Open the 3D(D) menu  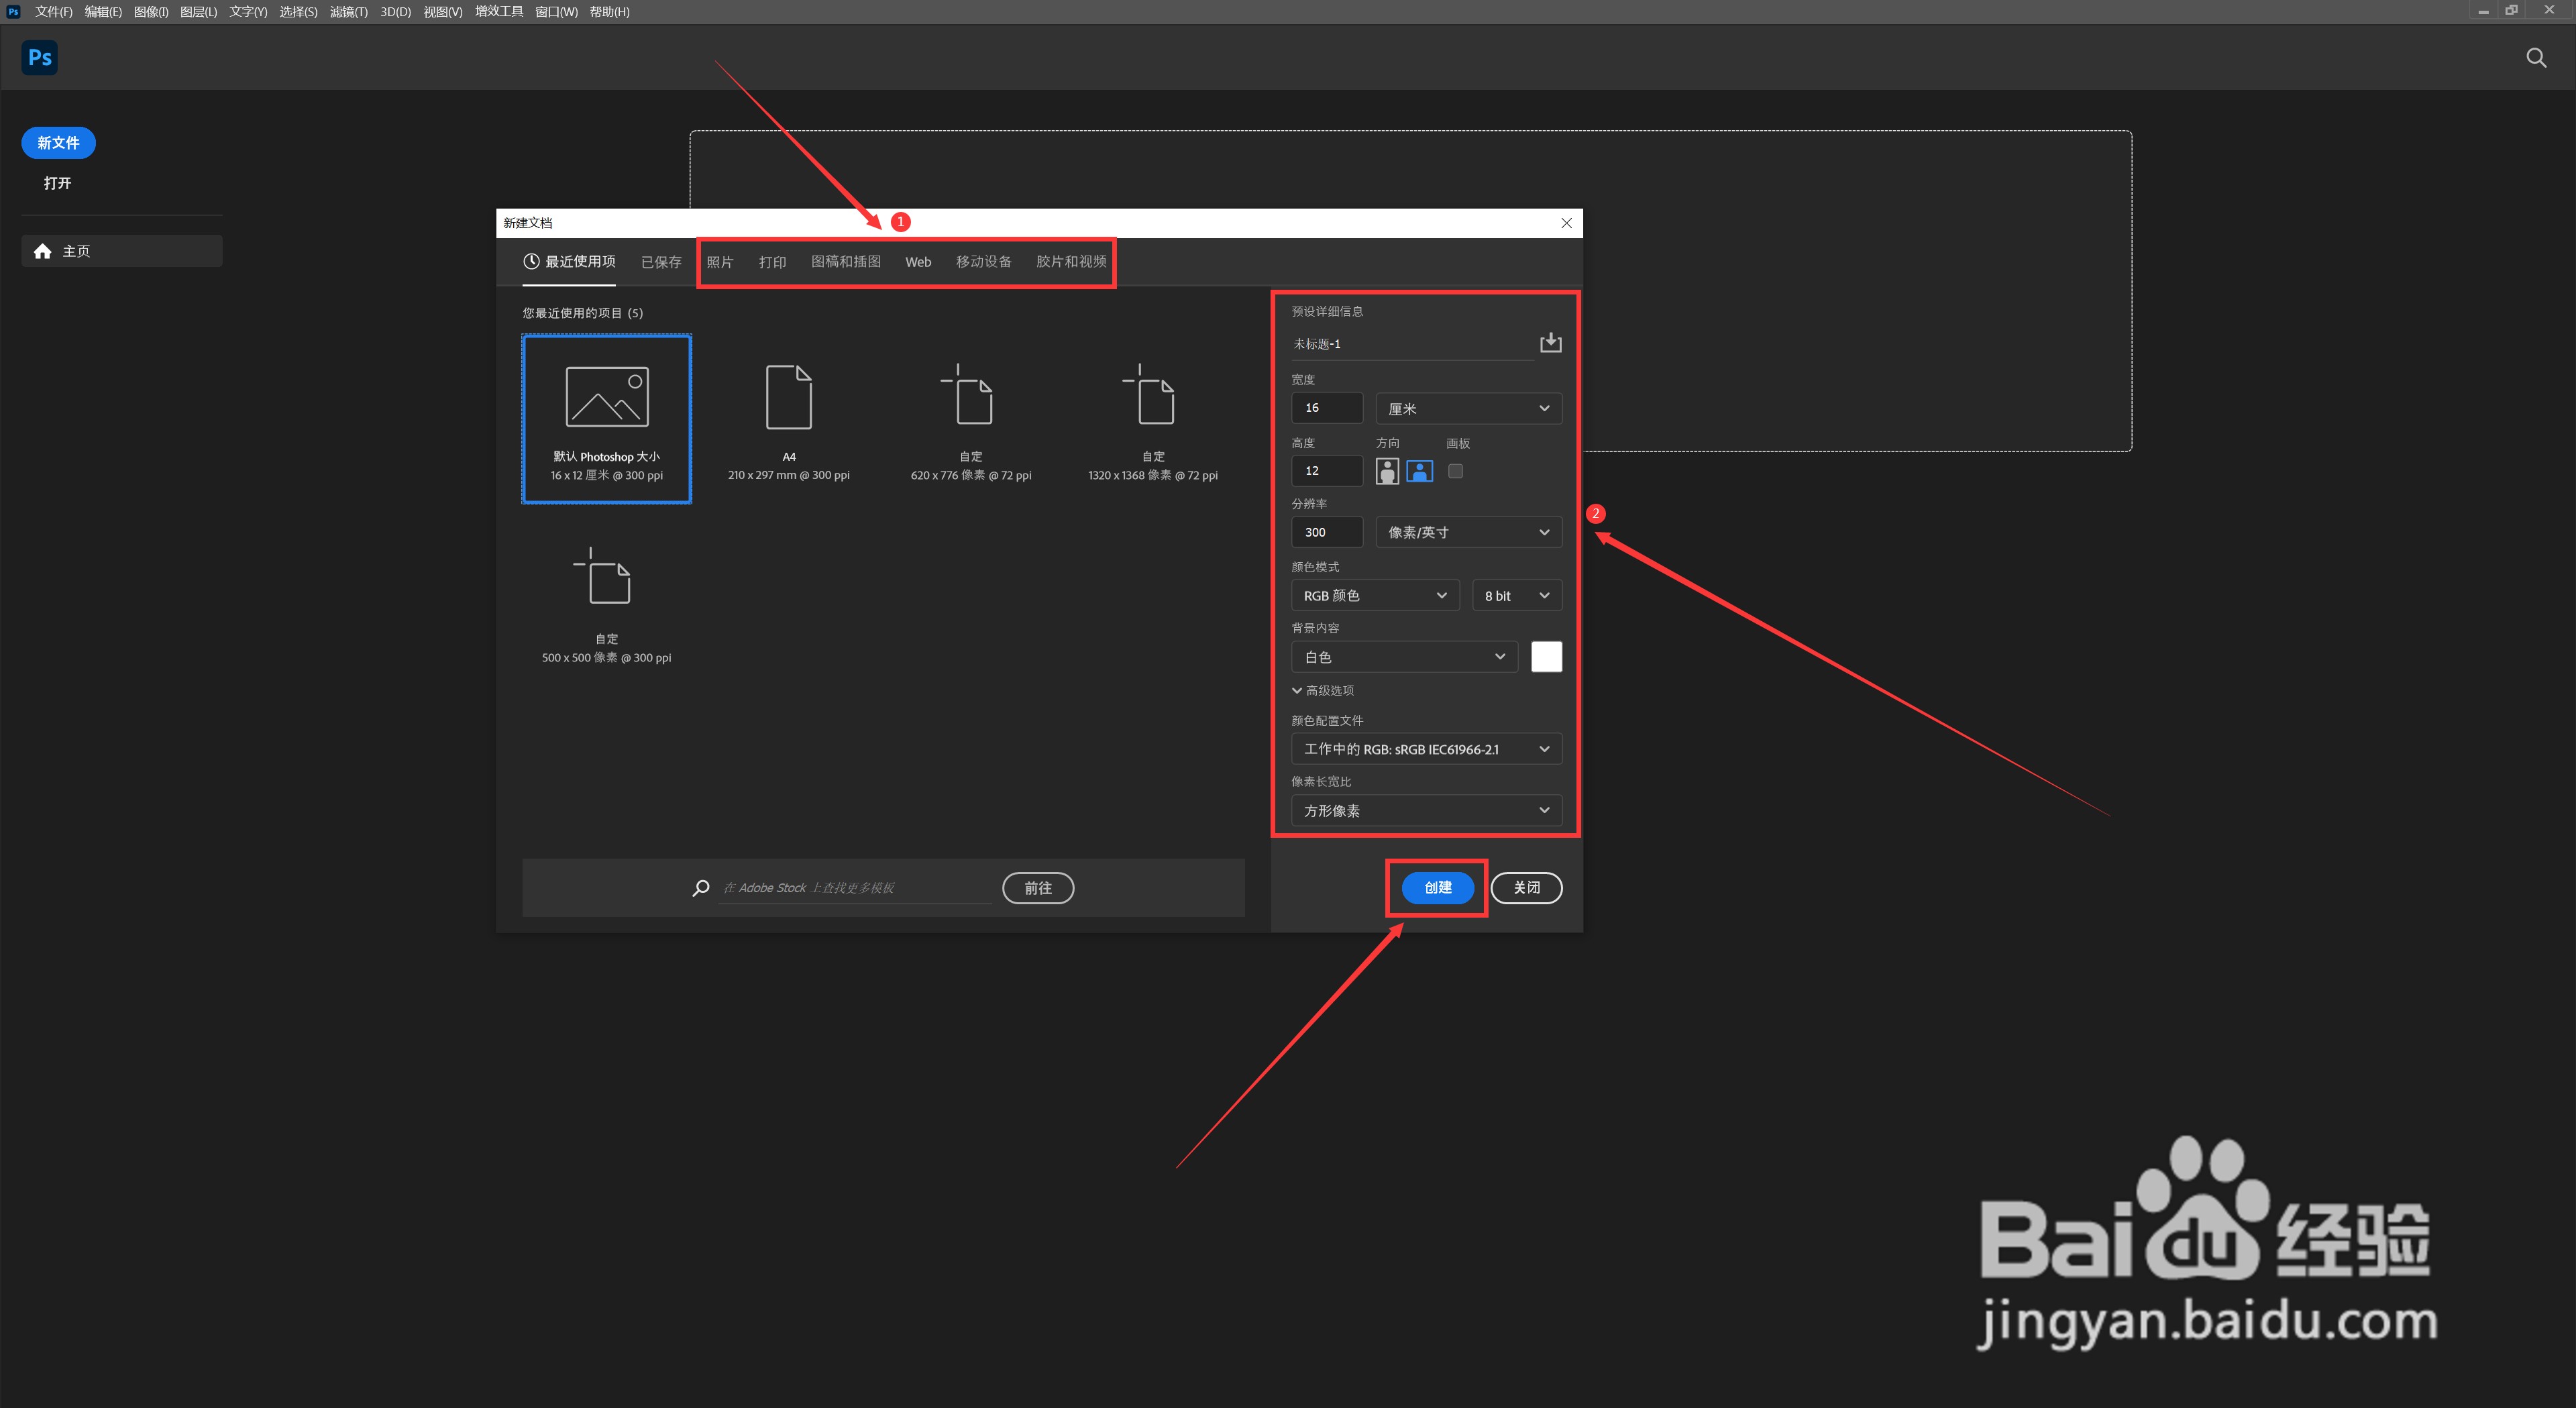click(395, 12)
